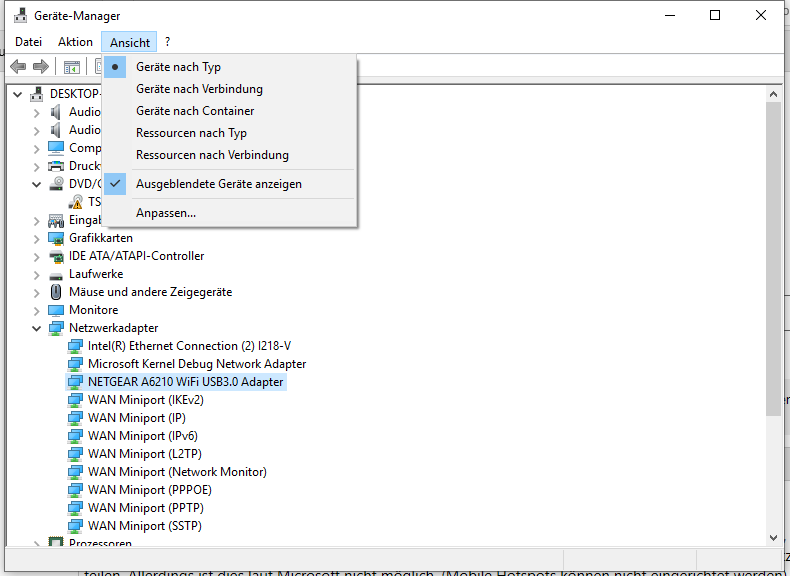
Task: Click the toolbar Back arrow icon
Action: click(19, 66)
